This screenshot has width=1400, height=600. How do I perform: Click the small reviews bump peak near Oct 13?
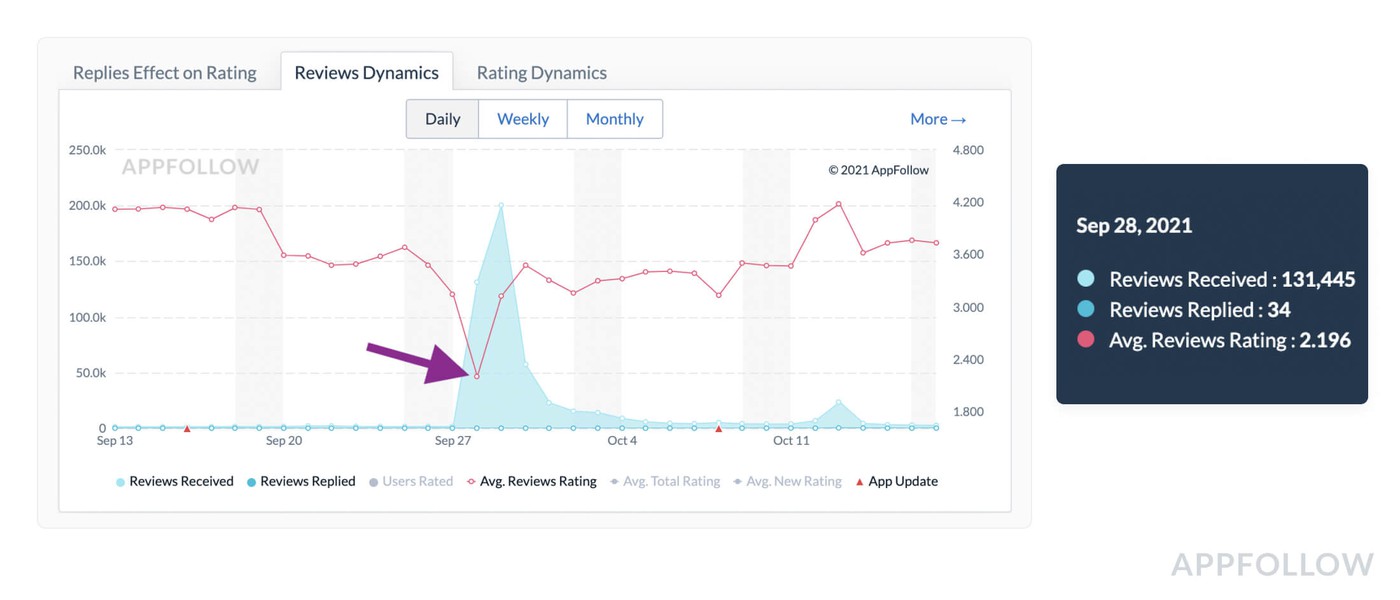839,402
